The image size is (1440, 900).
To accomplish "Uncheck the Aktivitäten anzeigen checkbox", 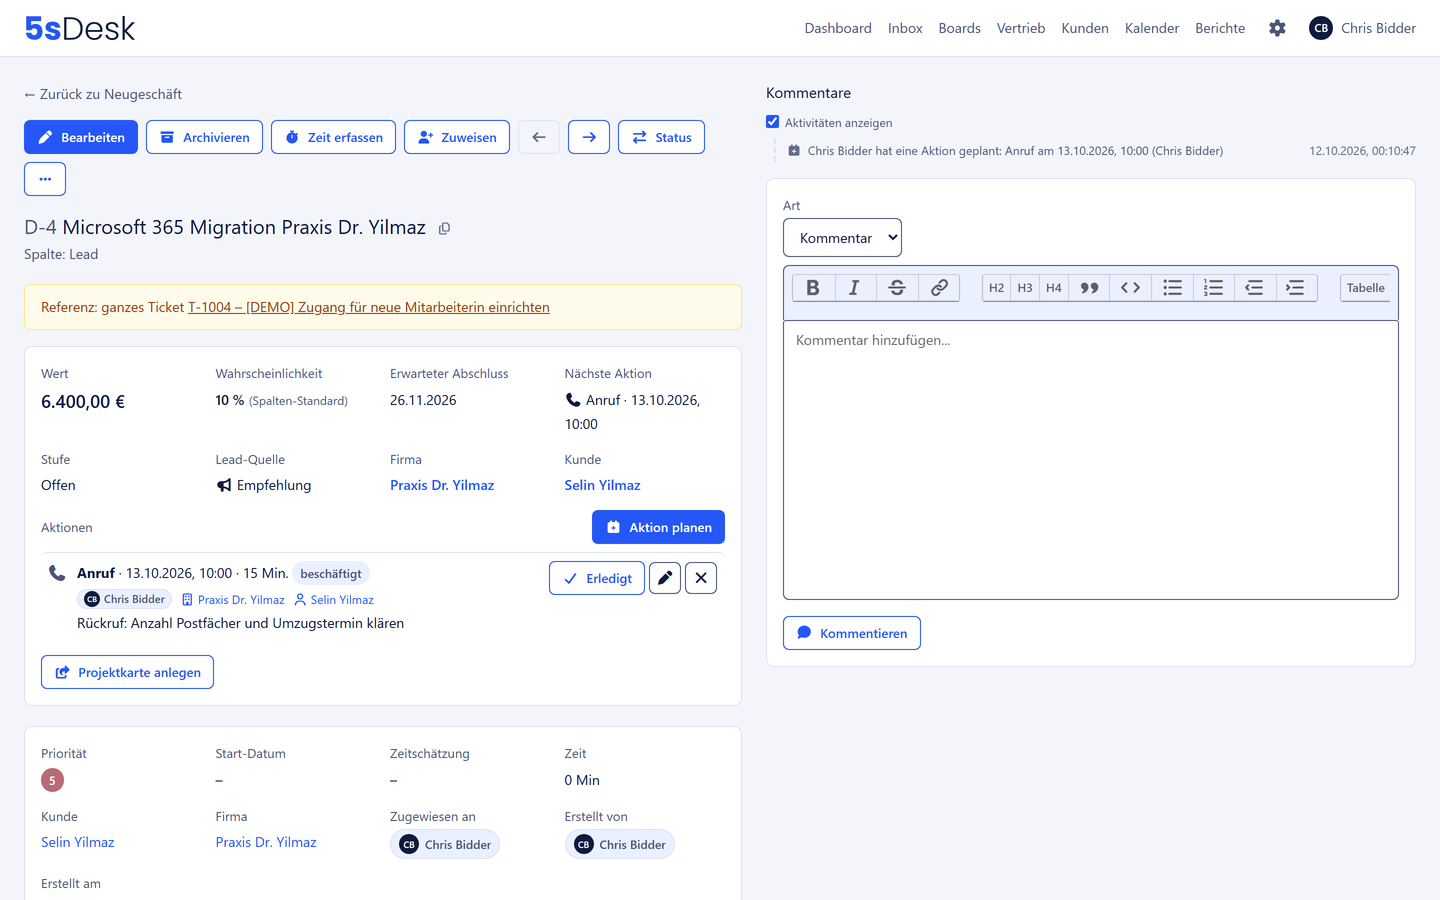I will [772, 122].
